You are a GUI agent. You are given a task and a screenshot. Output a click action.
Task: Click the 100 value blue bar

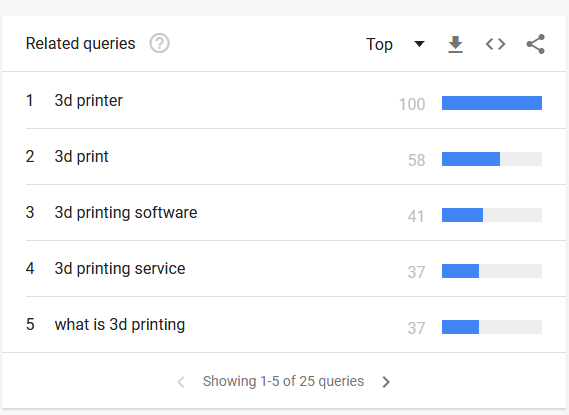[x=492, y=103]
